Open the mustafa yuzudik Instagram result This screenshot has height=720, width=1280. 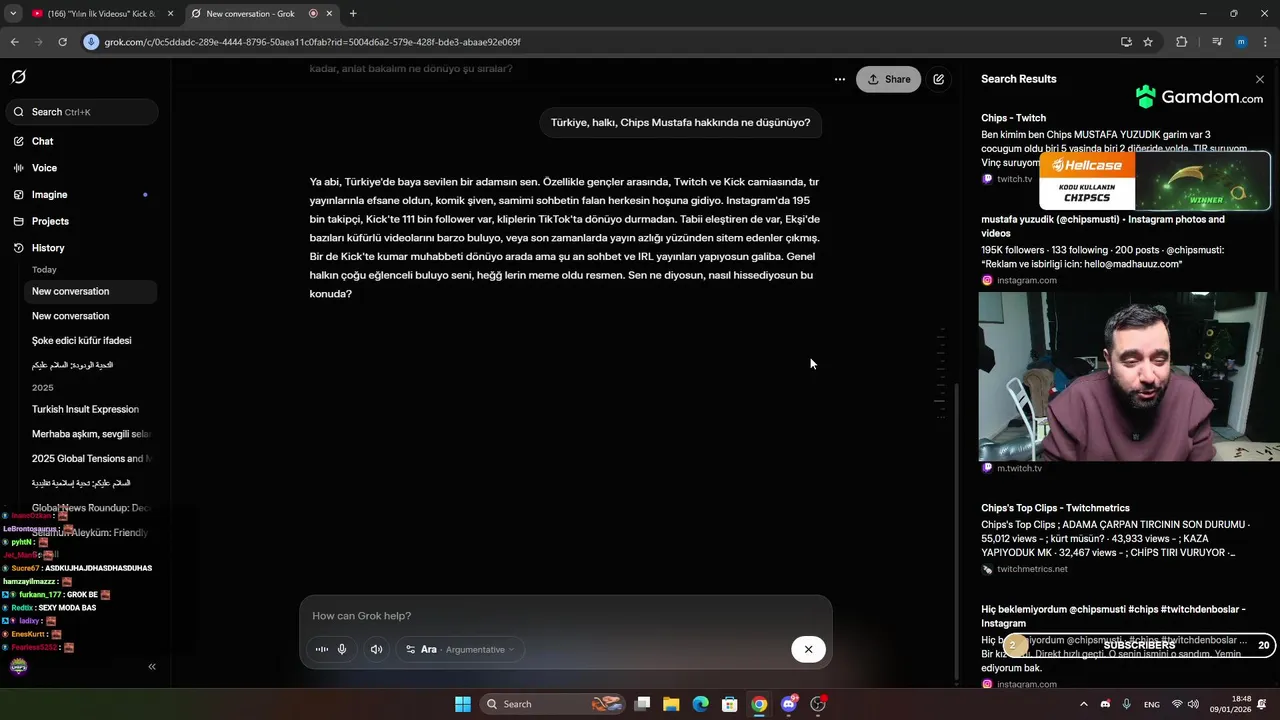point(1103,226)
